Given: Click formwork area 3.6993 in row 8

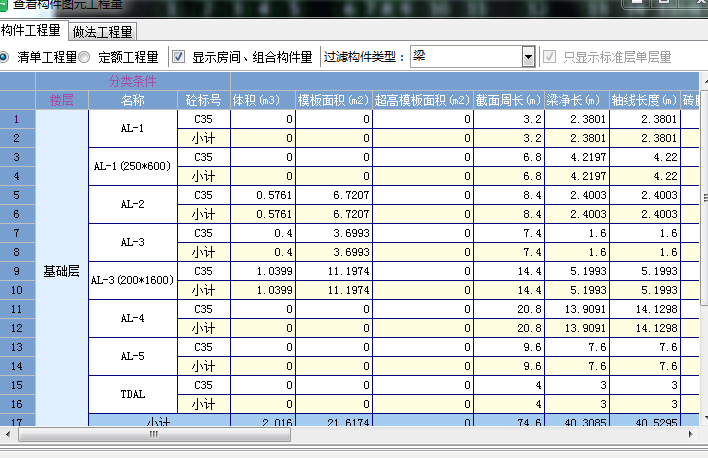Looking at the screenshot, I should (334, 252).
